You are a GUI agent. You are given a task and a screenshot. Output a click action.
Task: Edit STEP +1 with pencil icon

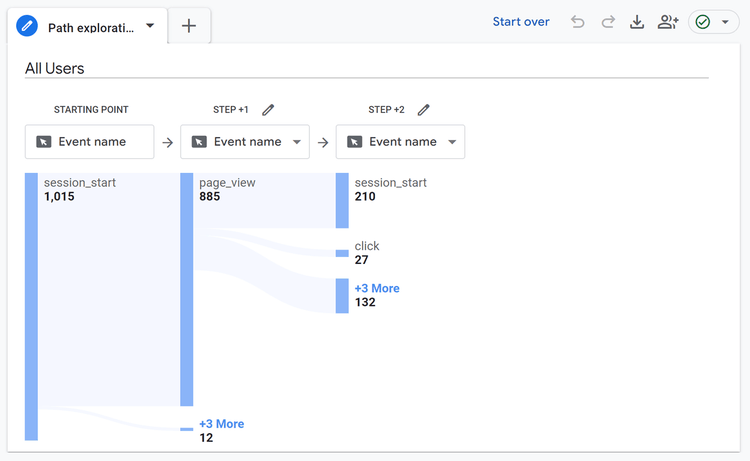click(x=268, y=110)
